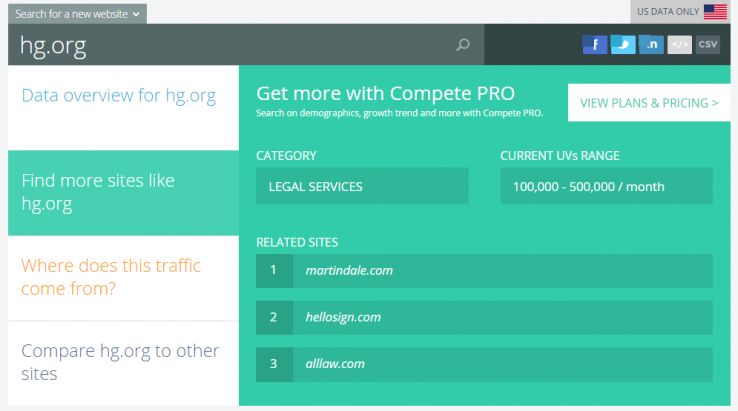
Task: Click the current UVs range value box
Action: 606,186
